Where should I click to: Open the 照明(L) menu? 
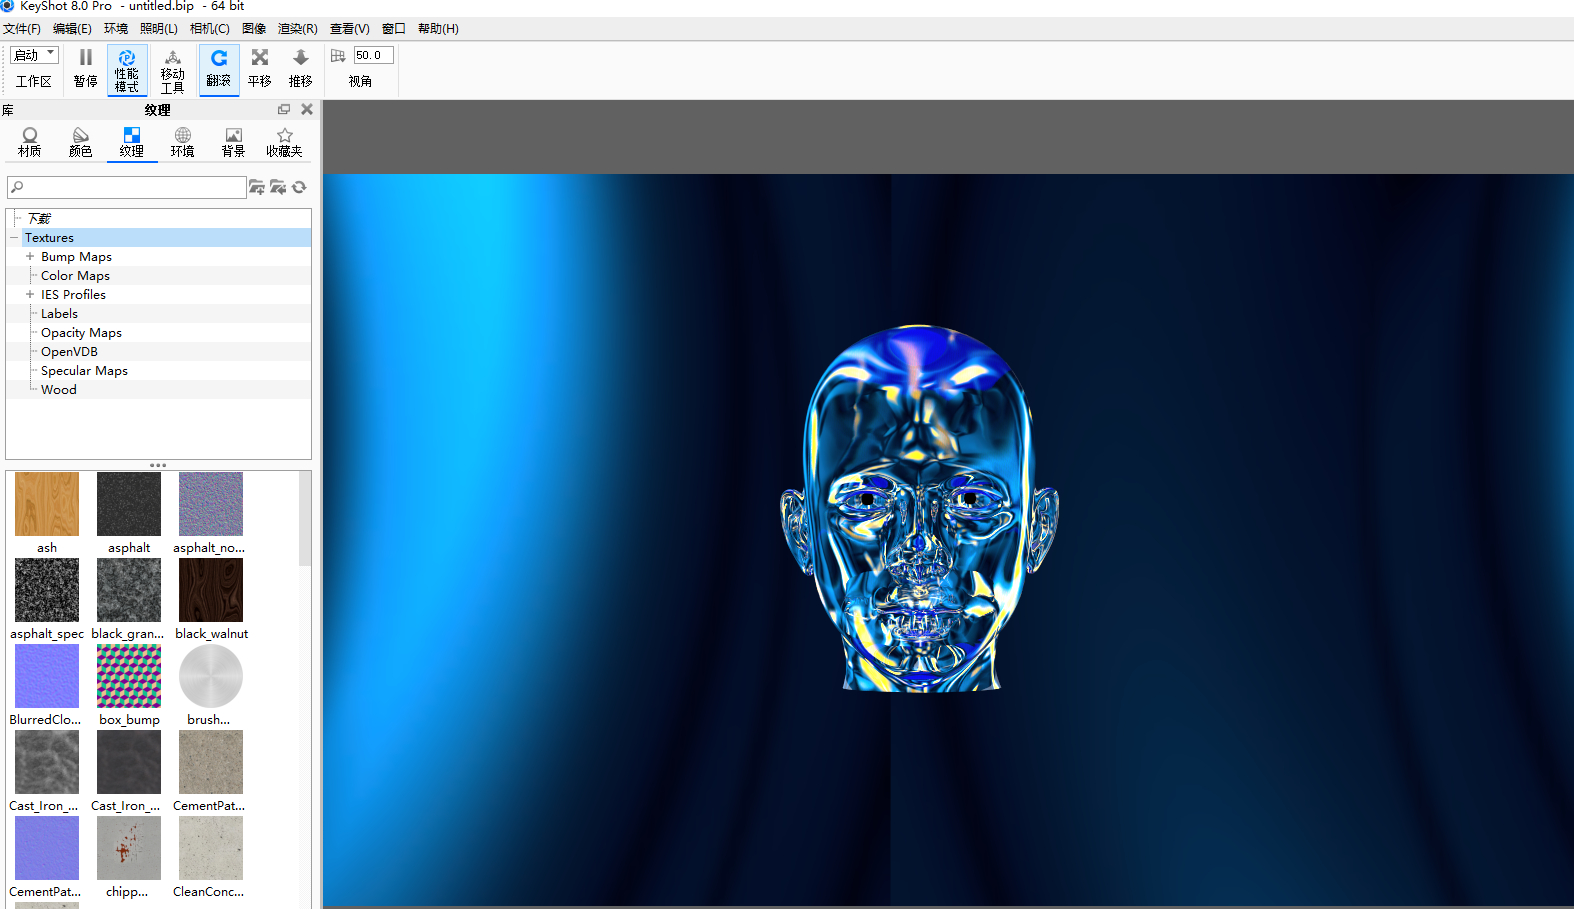[x=159, y=29]
